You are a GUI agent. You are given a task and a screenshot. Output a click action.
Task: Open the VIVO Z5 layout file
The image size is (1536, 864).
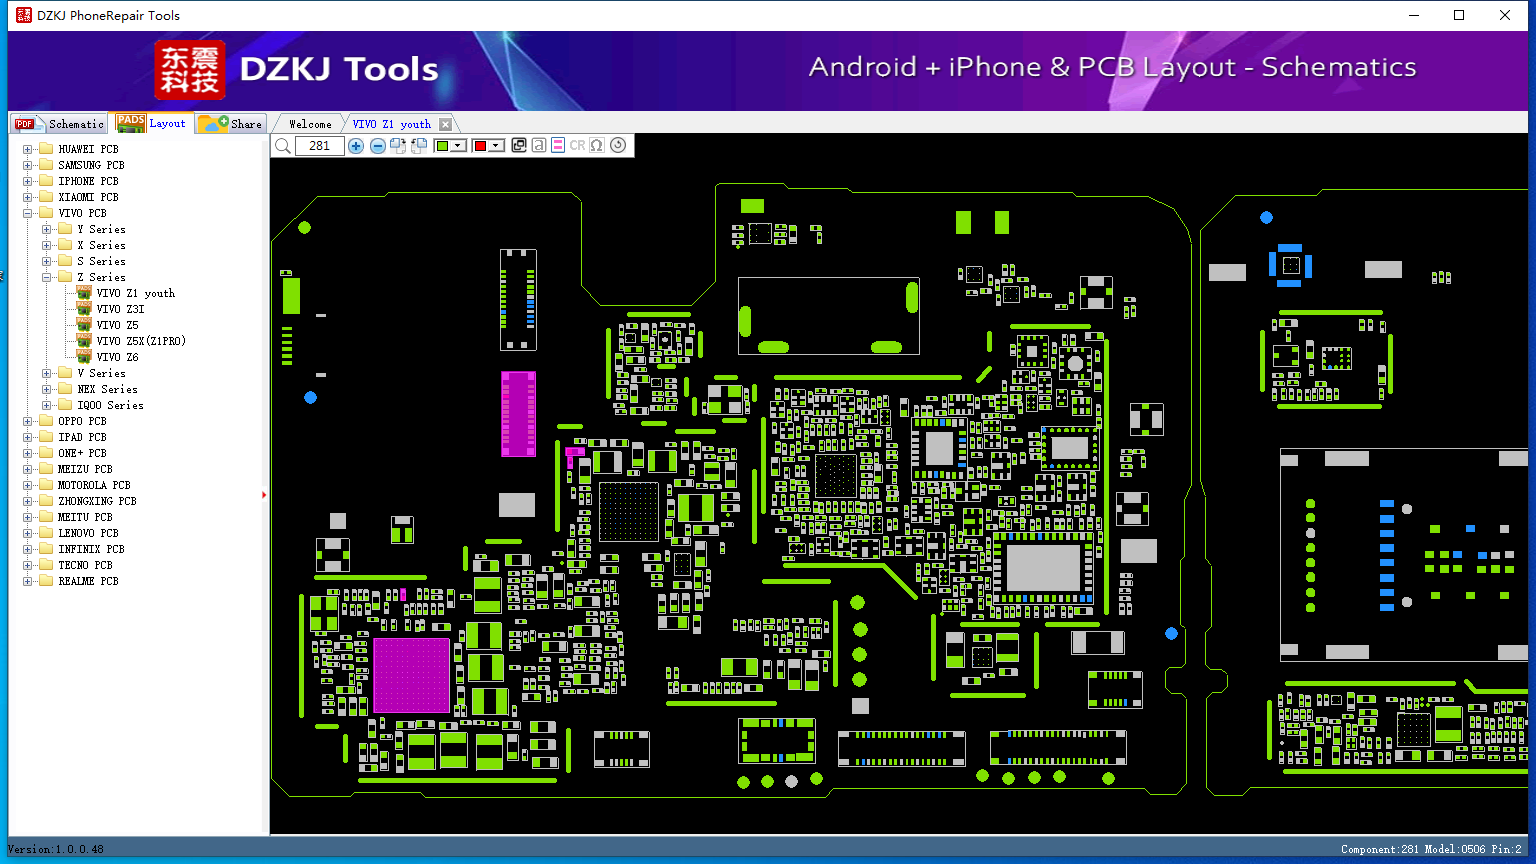[117, 325]
